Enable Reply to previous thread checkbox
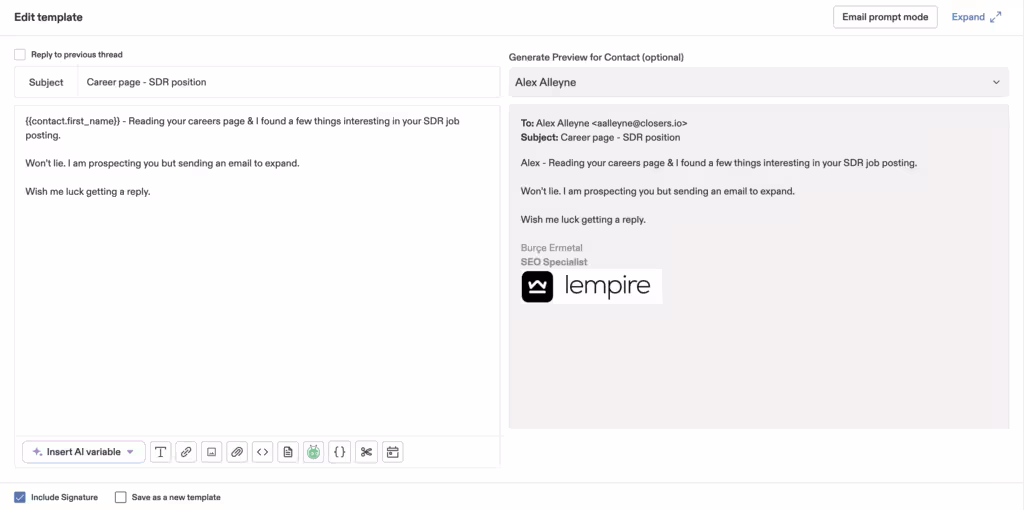 pyautogui.click(x=20, y=55)
